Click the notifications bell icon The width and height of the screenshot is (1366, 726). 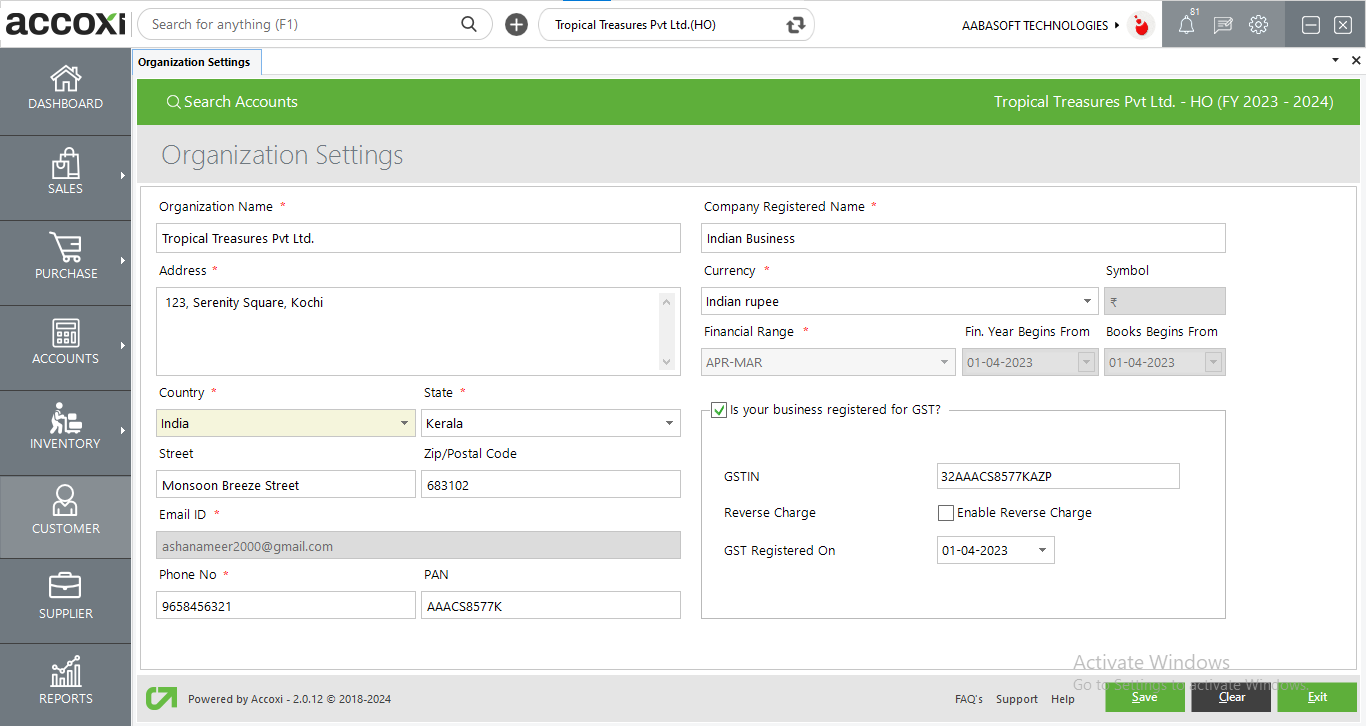1186,25
